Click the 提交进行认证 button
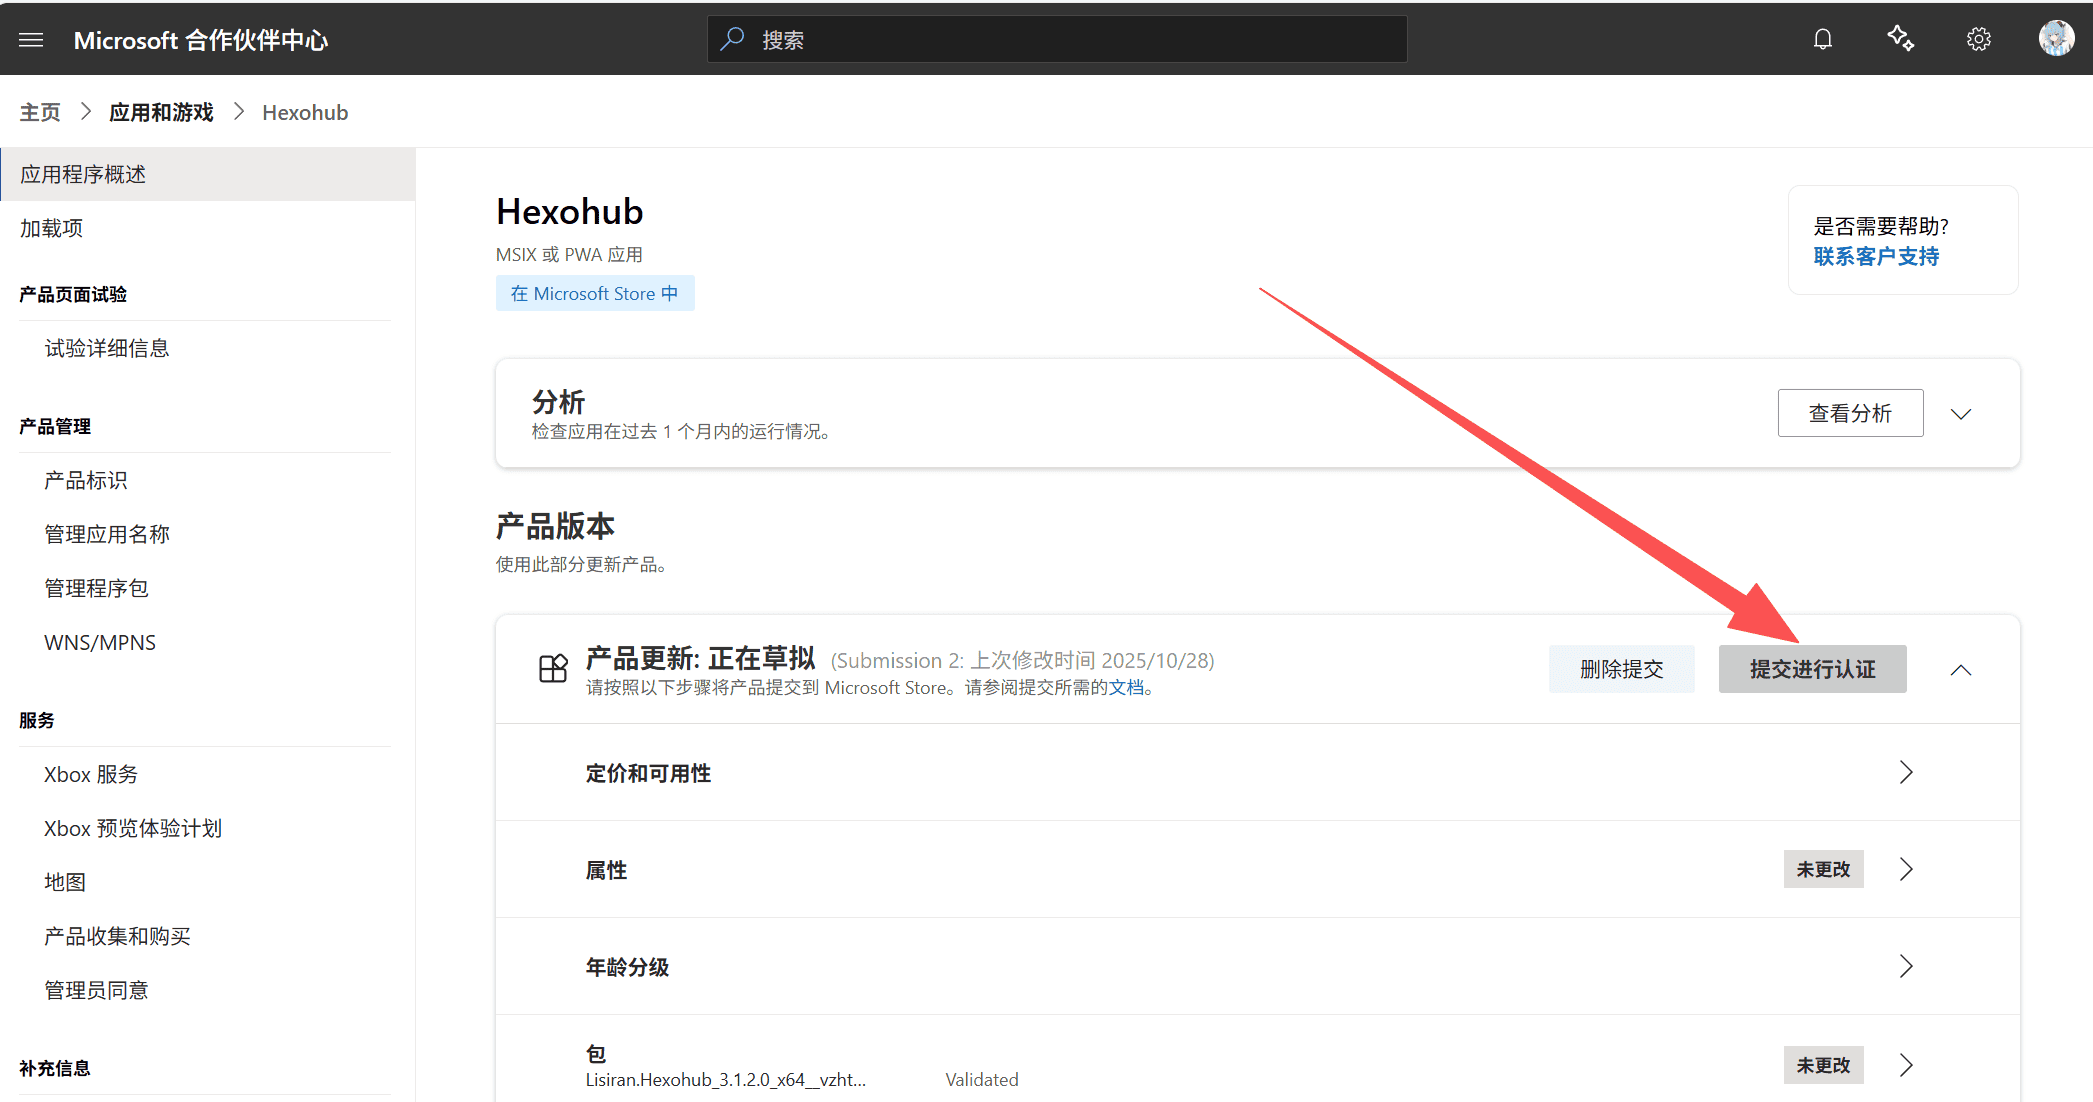The height and width of the screenshot is (1102, 2093). point(1812,669)
